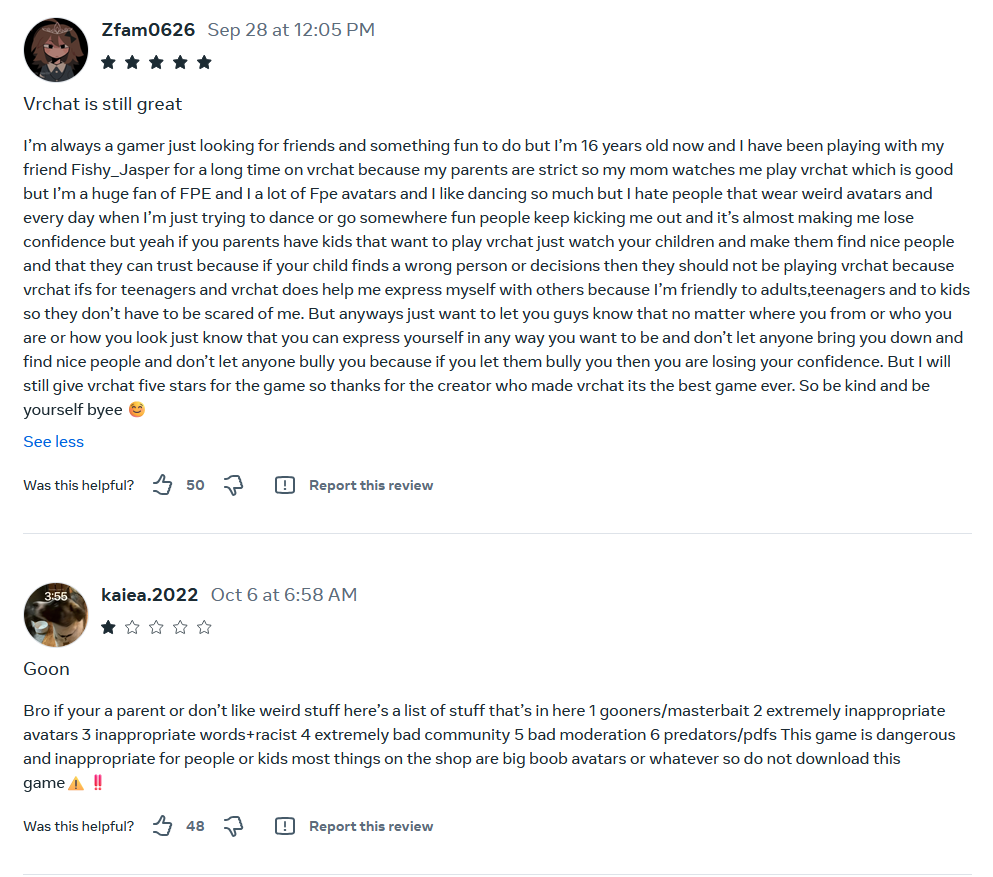Open kaiea.2022's profile avatar

[x=56, y=614]
